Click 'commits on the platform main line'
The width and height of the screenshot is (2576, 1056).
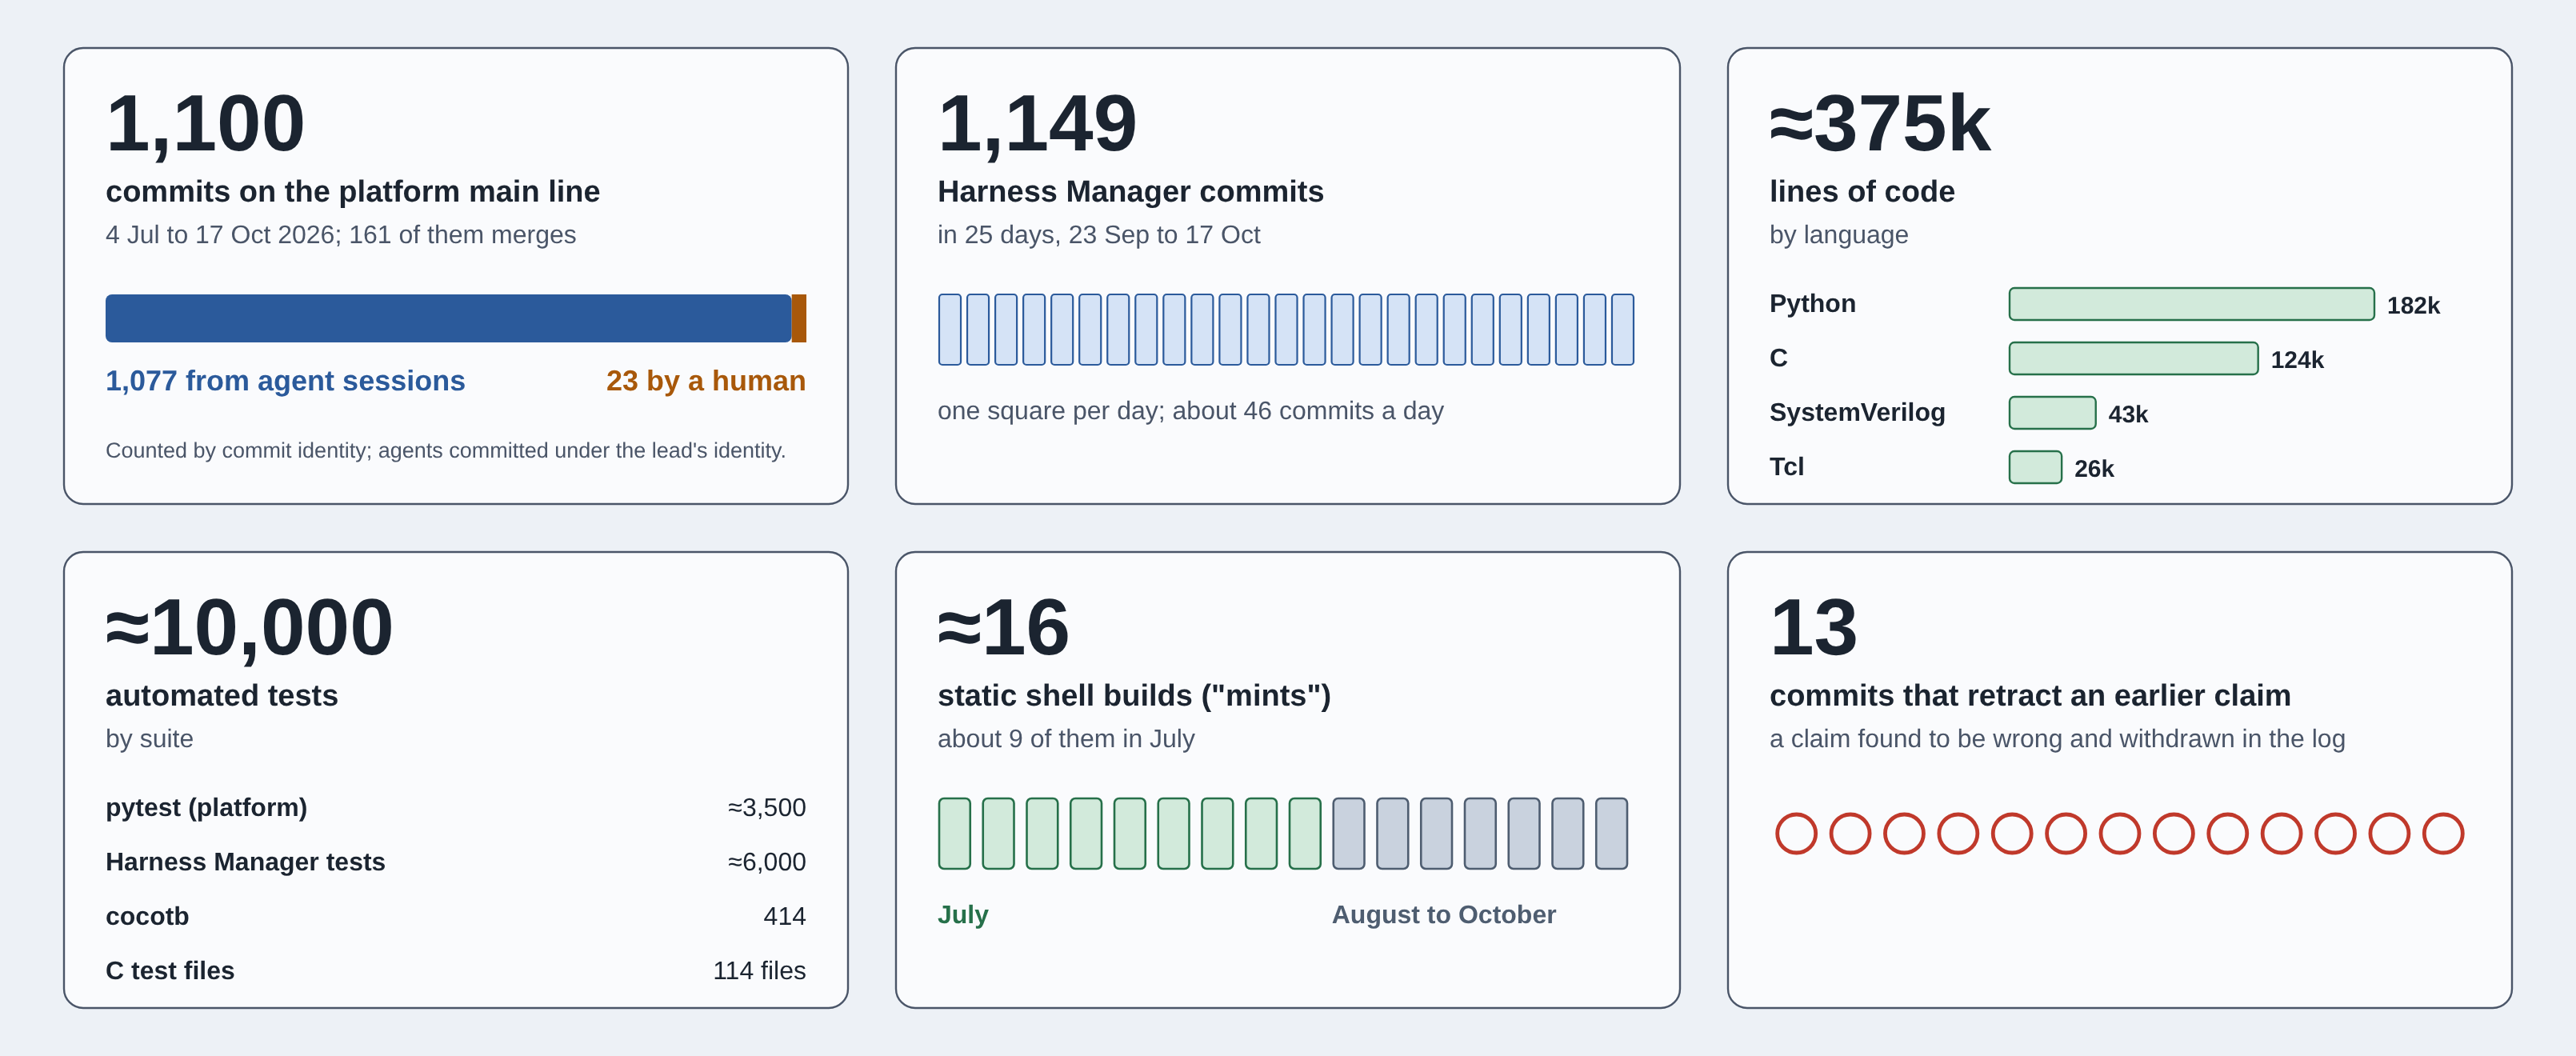(x=353, y=191)
